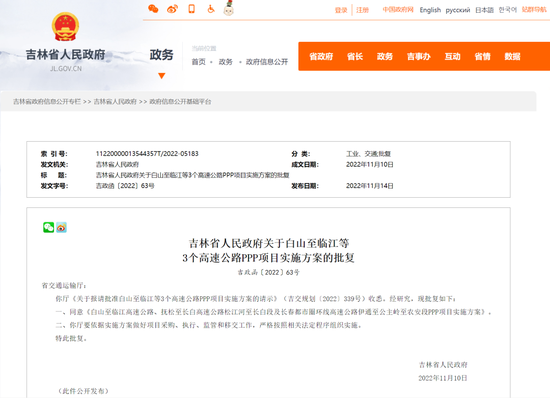Open the 中国政府网 link
Image resolution: width=550 pixels, height=398 pixels.
point(398,10)
